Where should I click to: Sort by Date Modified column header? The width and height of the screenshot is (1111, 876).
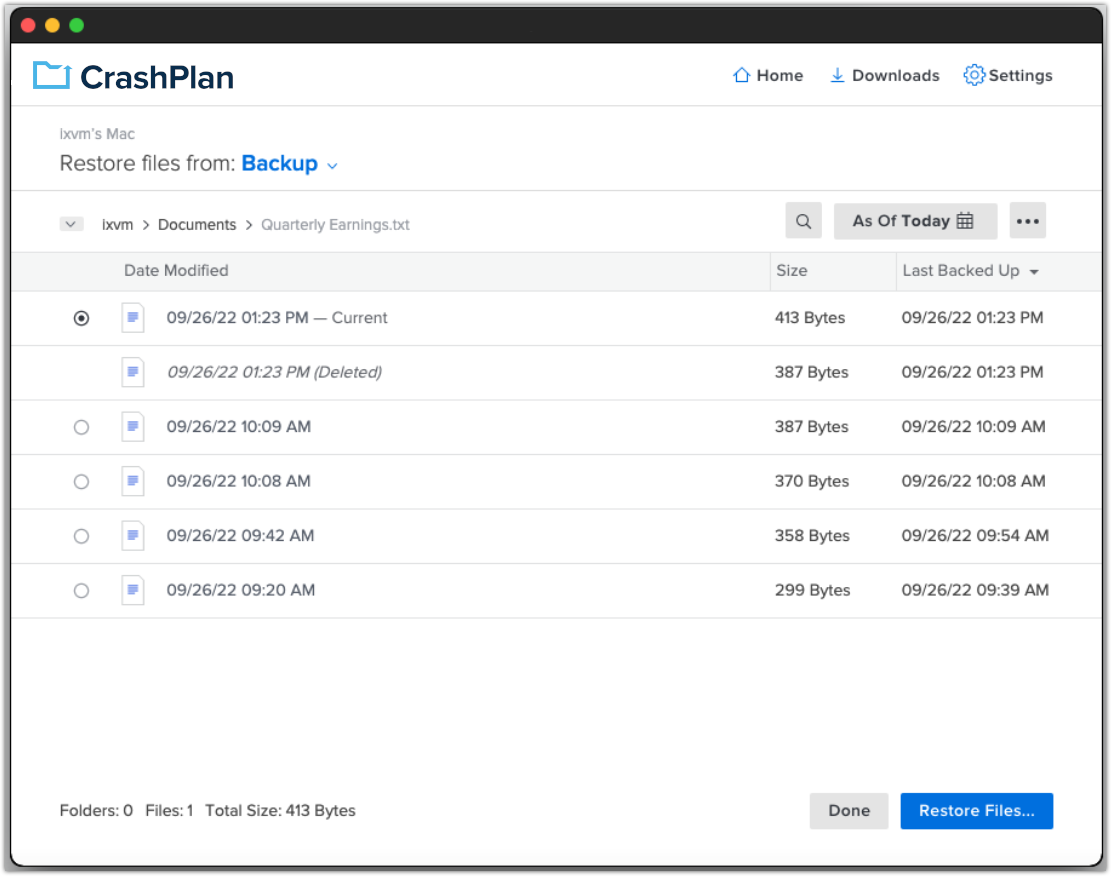(x=176, y=271)
